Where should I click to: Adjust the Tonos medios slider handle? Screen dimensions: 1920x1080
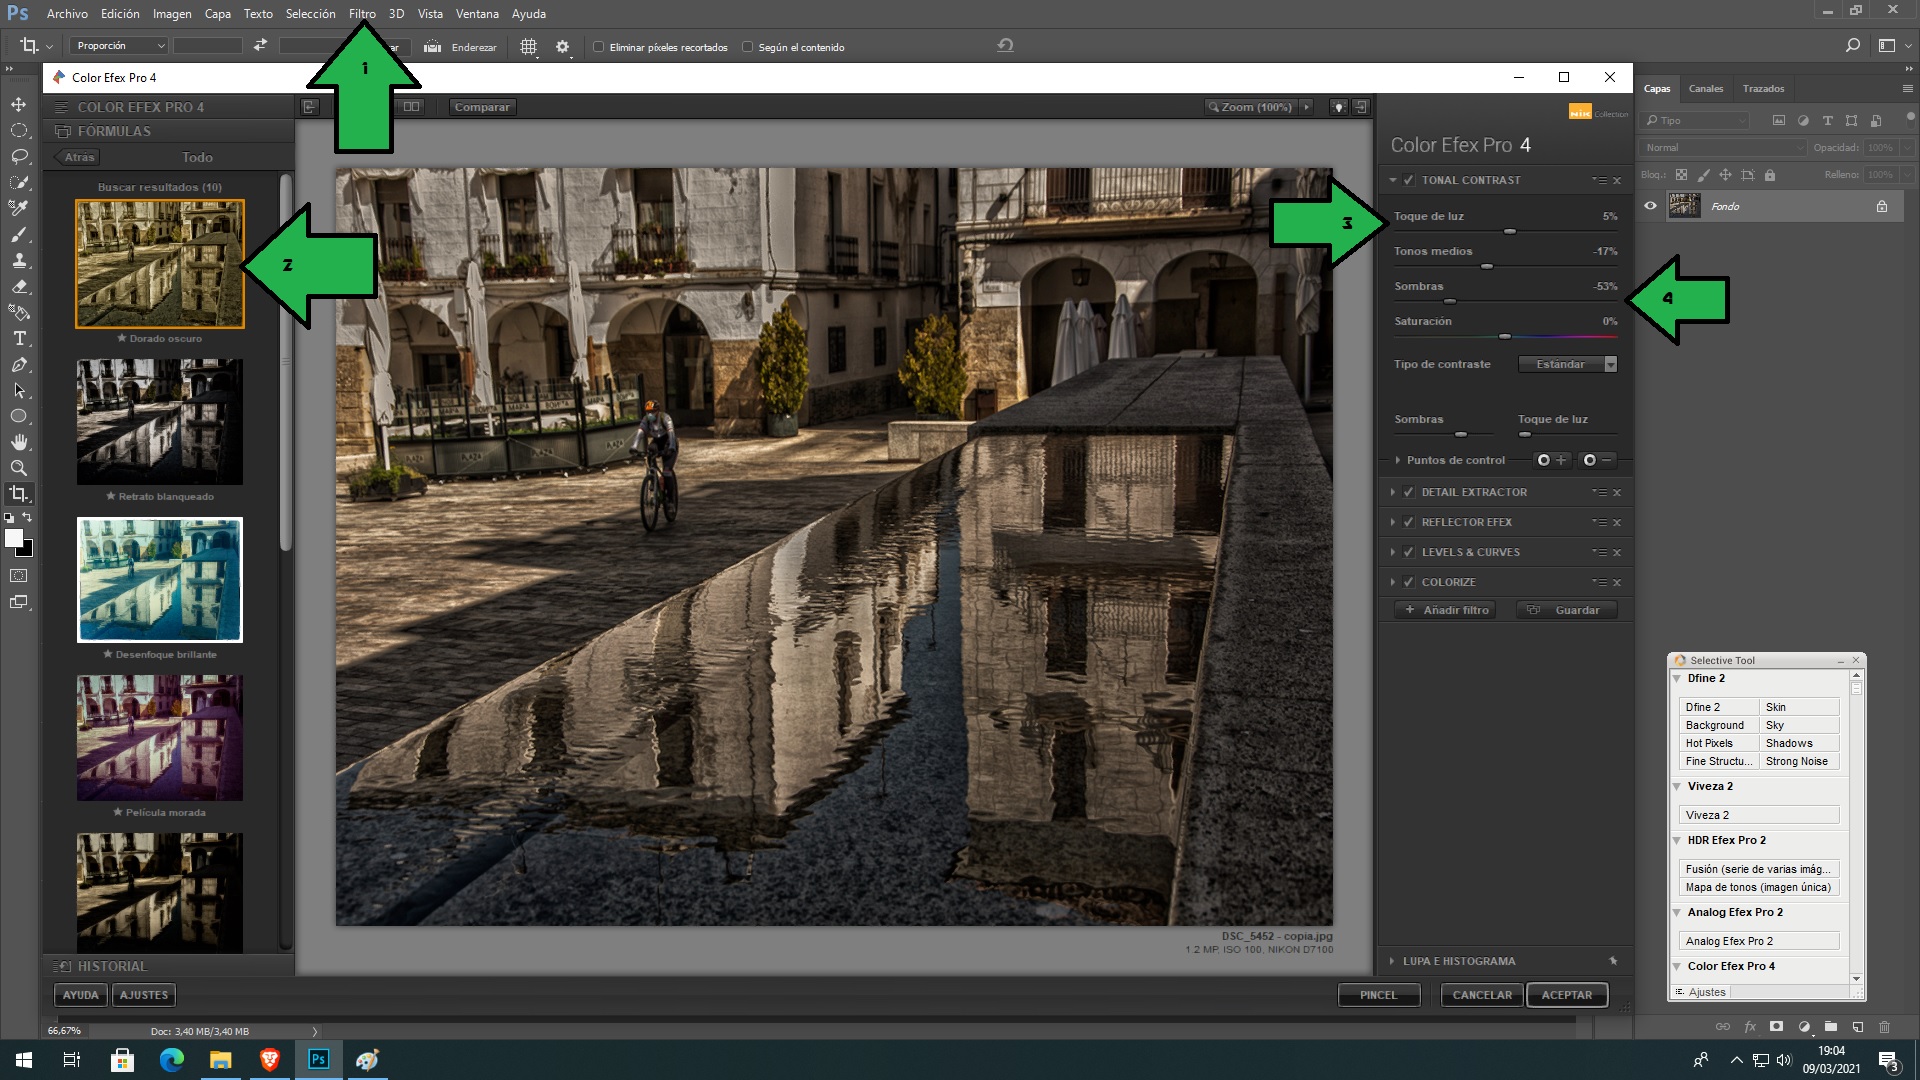(1487, 266)
